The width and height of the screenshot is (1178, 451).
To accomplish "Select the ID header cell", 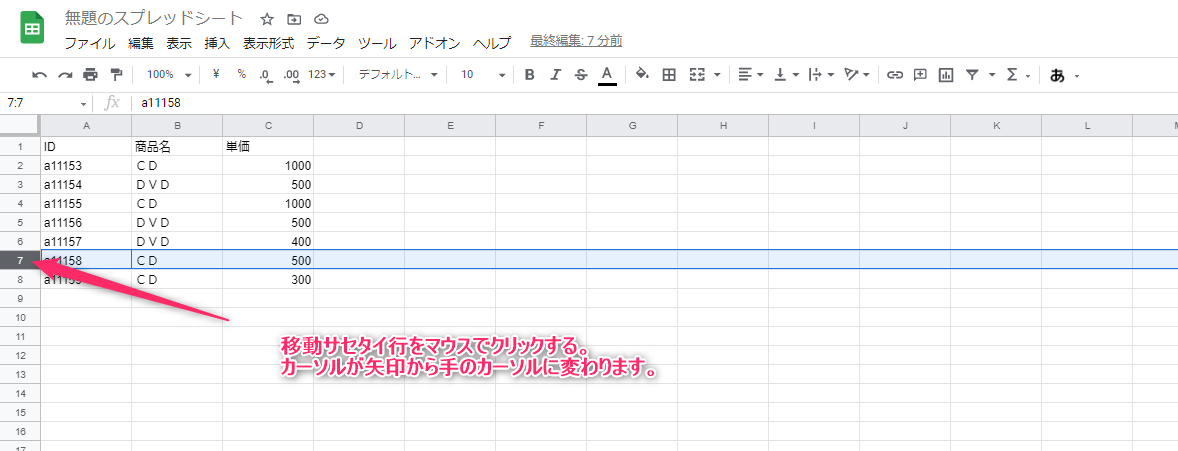I will pos(86,146).
